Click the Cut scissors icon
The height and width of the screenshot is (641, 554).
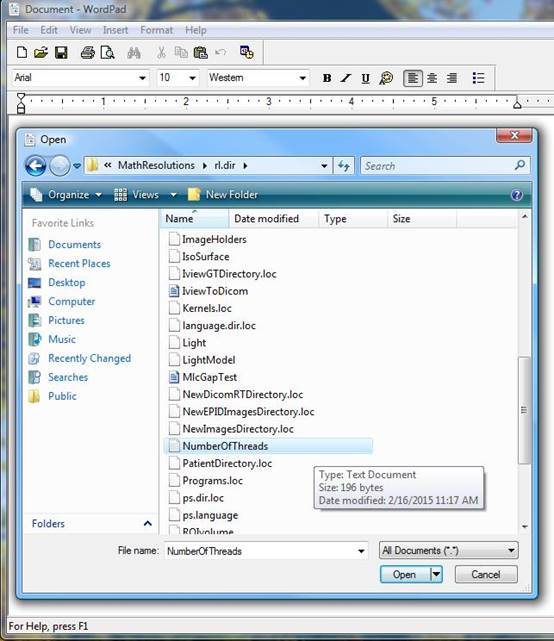click(x=161, y=52)
